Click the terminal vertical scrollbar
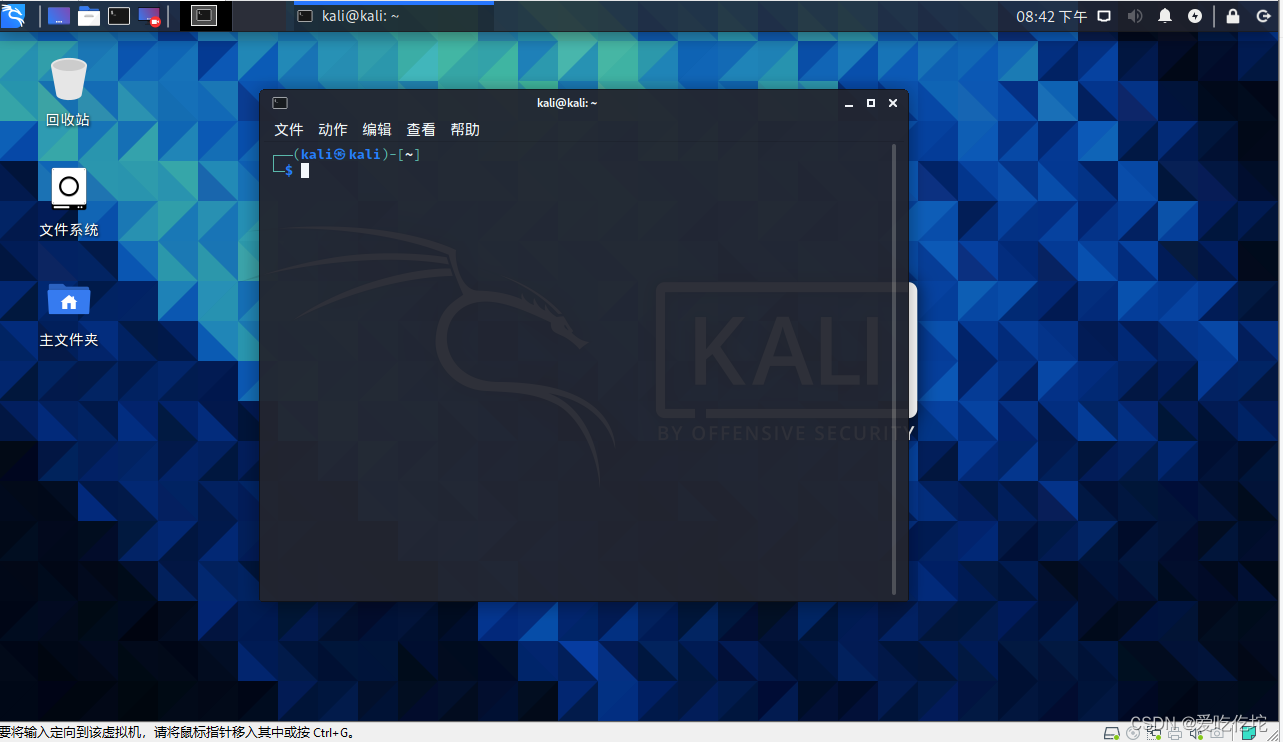Screen dimensions: 1283x742 click(x=894, y=370)
